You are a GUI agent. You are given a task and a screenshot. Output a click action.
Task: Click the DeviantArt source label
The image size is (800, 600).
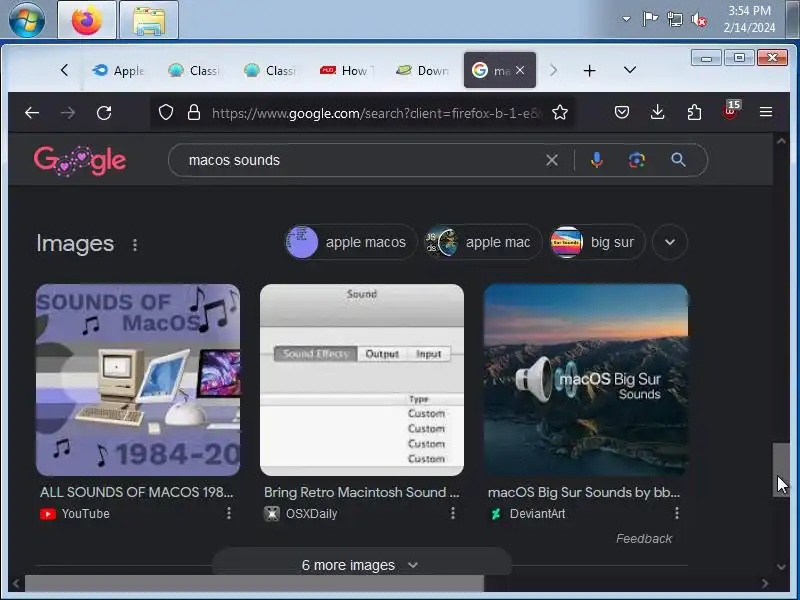click(x=537, y=514)
